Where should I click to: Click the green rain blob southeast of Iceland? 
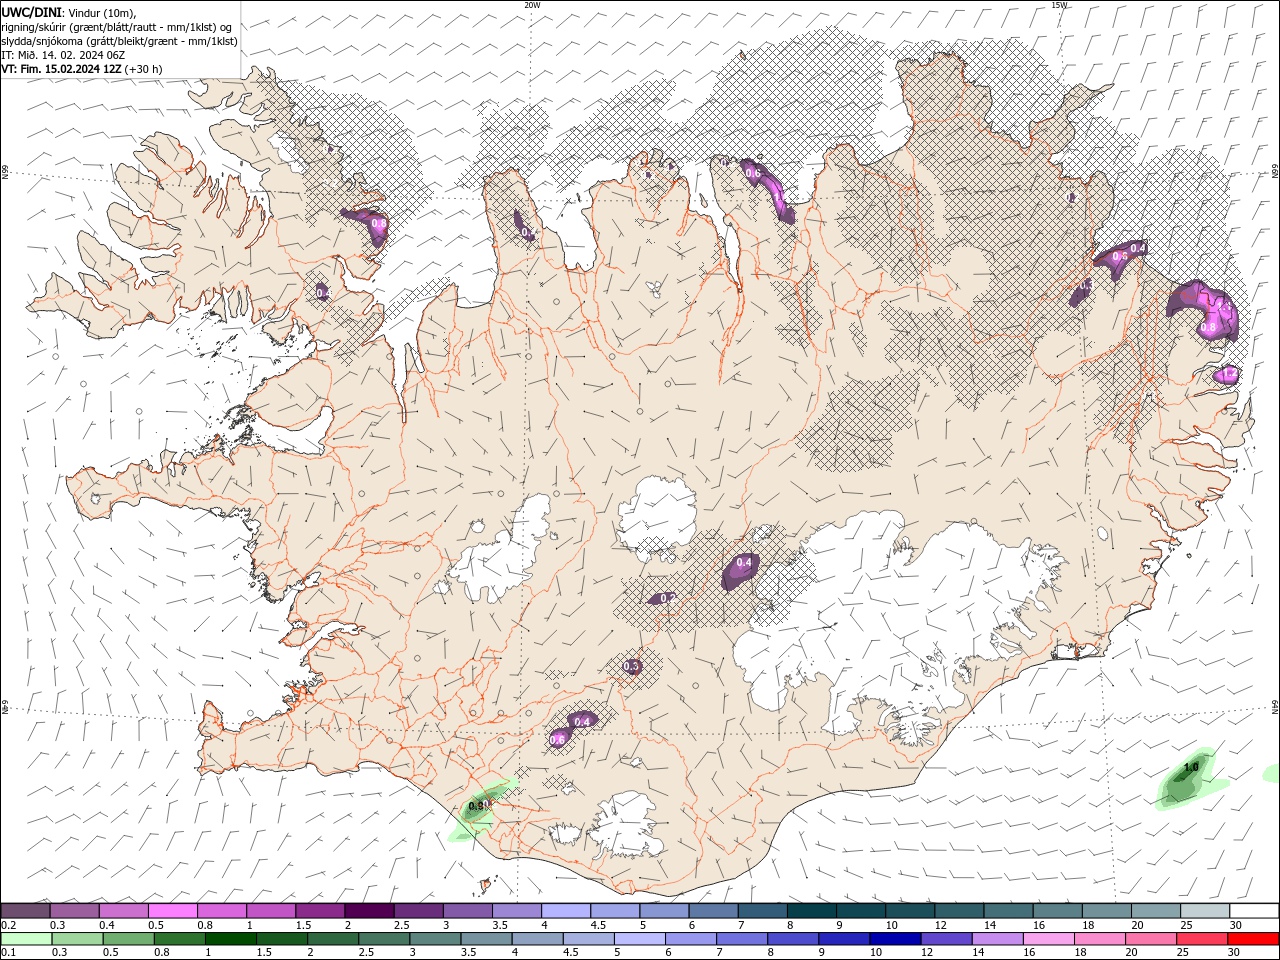pyautogui.click(x=1190, y=778)
